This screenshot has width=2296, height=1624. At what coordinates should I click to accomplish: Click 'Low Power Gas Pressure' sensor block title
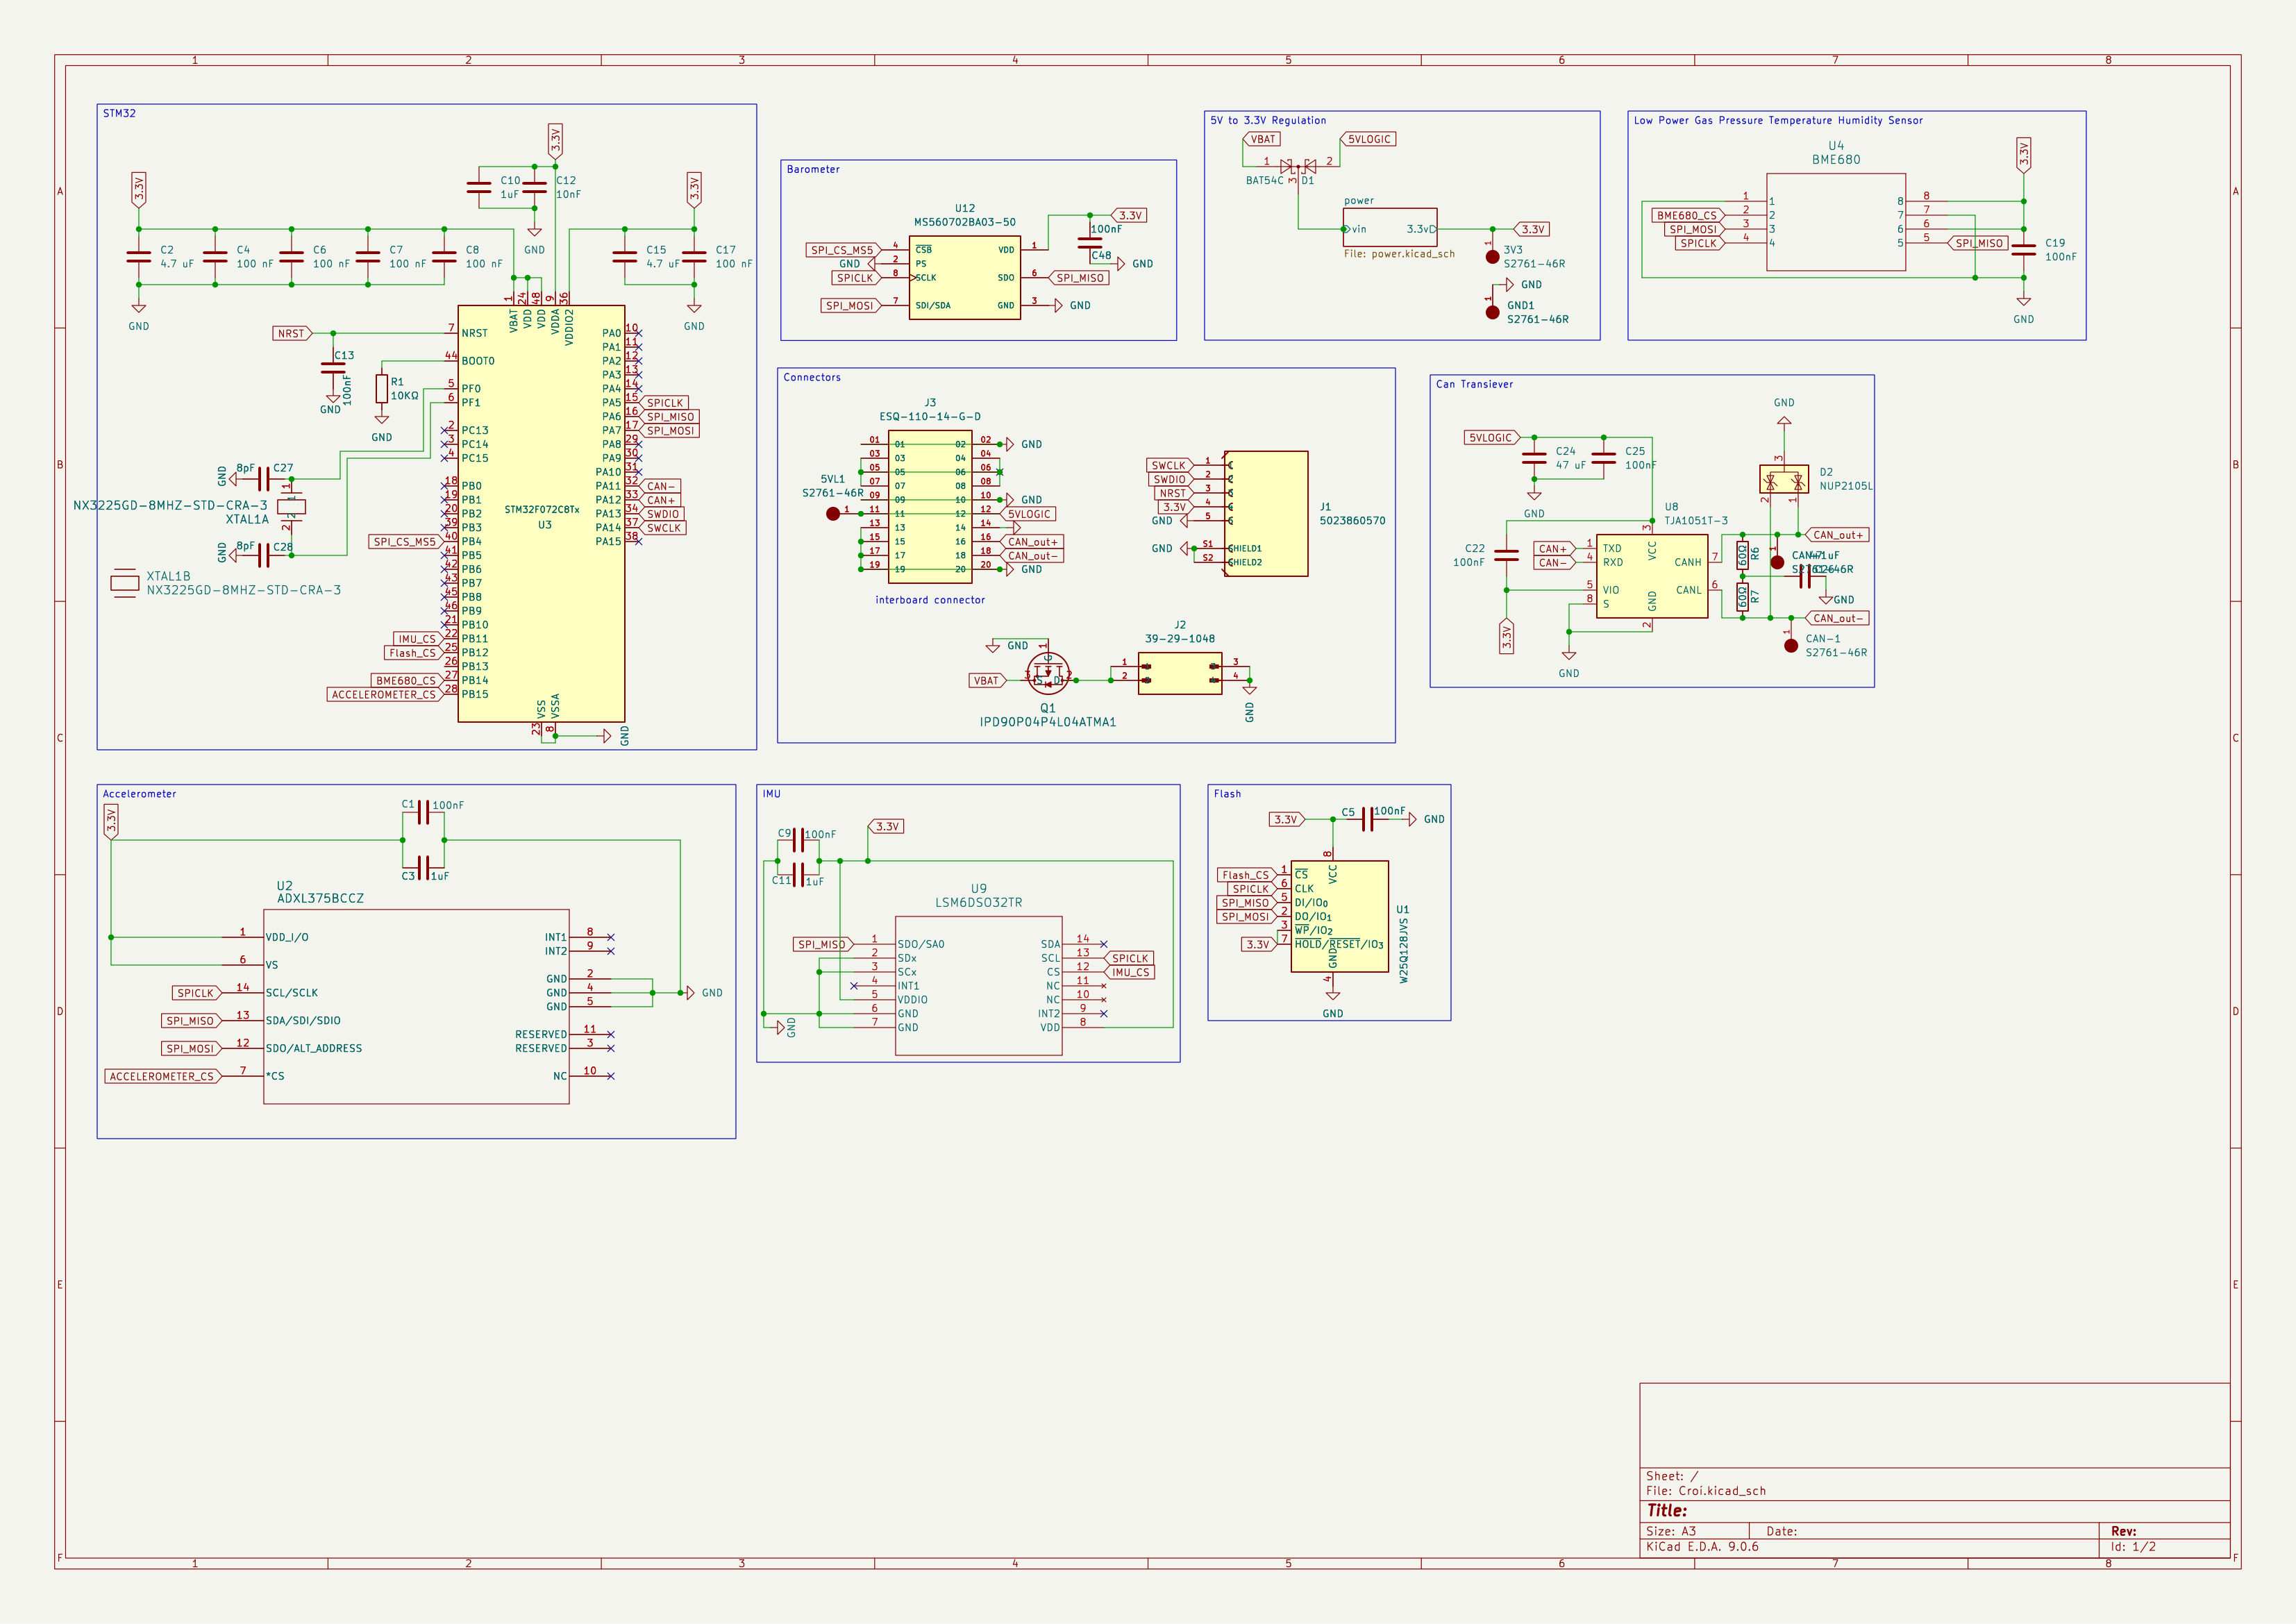coord(1778,120)
